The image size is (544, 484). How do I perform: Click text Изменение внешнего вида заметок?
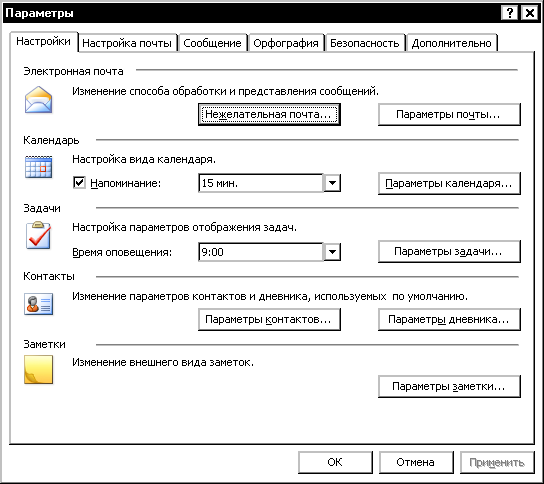pos(163,362)
